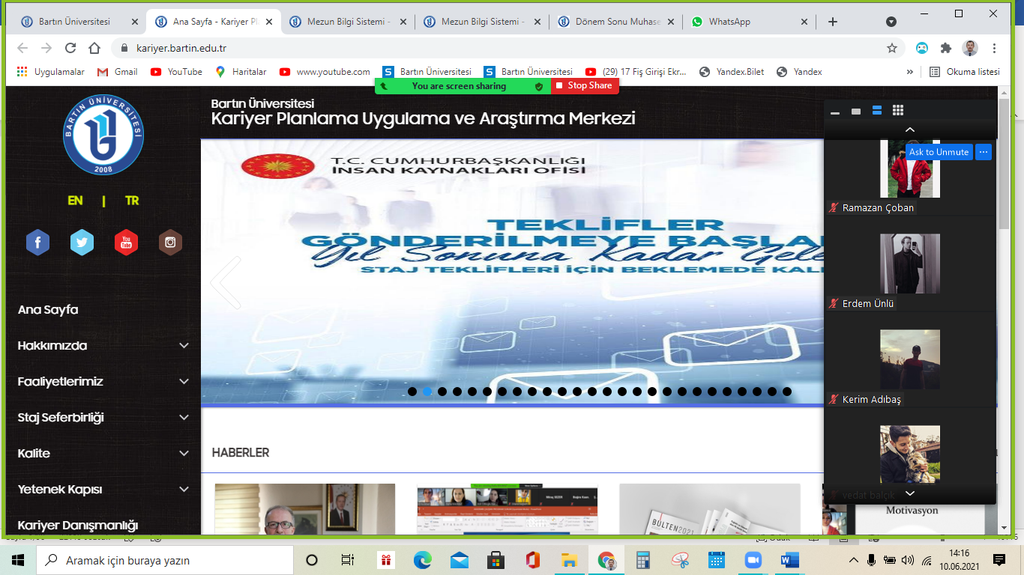Switch site language to TR
Screen dimensions: 1024x575
click(x=132, y=201)
